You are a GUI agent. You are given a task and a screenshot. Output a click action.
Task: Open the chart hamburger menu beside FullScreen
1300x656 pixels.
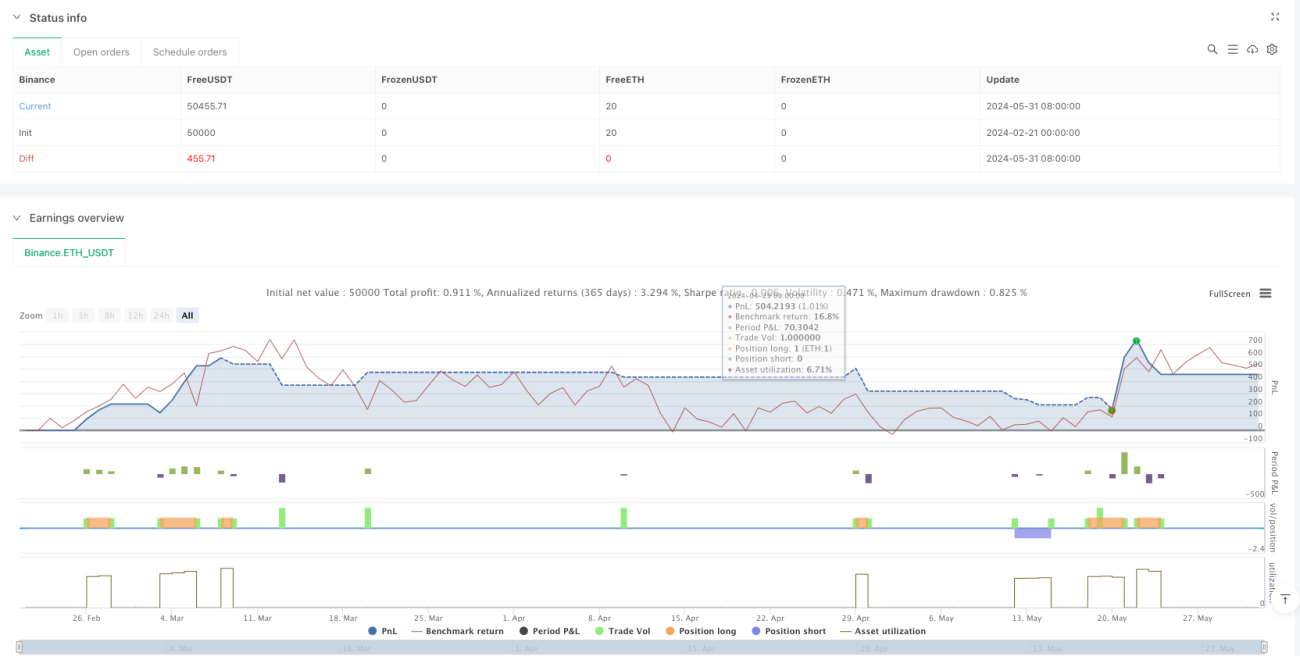coord(1265,294)
